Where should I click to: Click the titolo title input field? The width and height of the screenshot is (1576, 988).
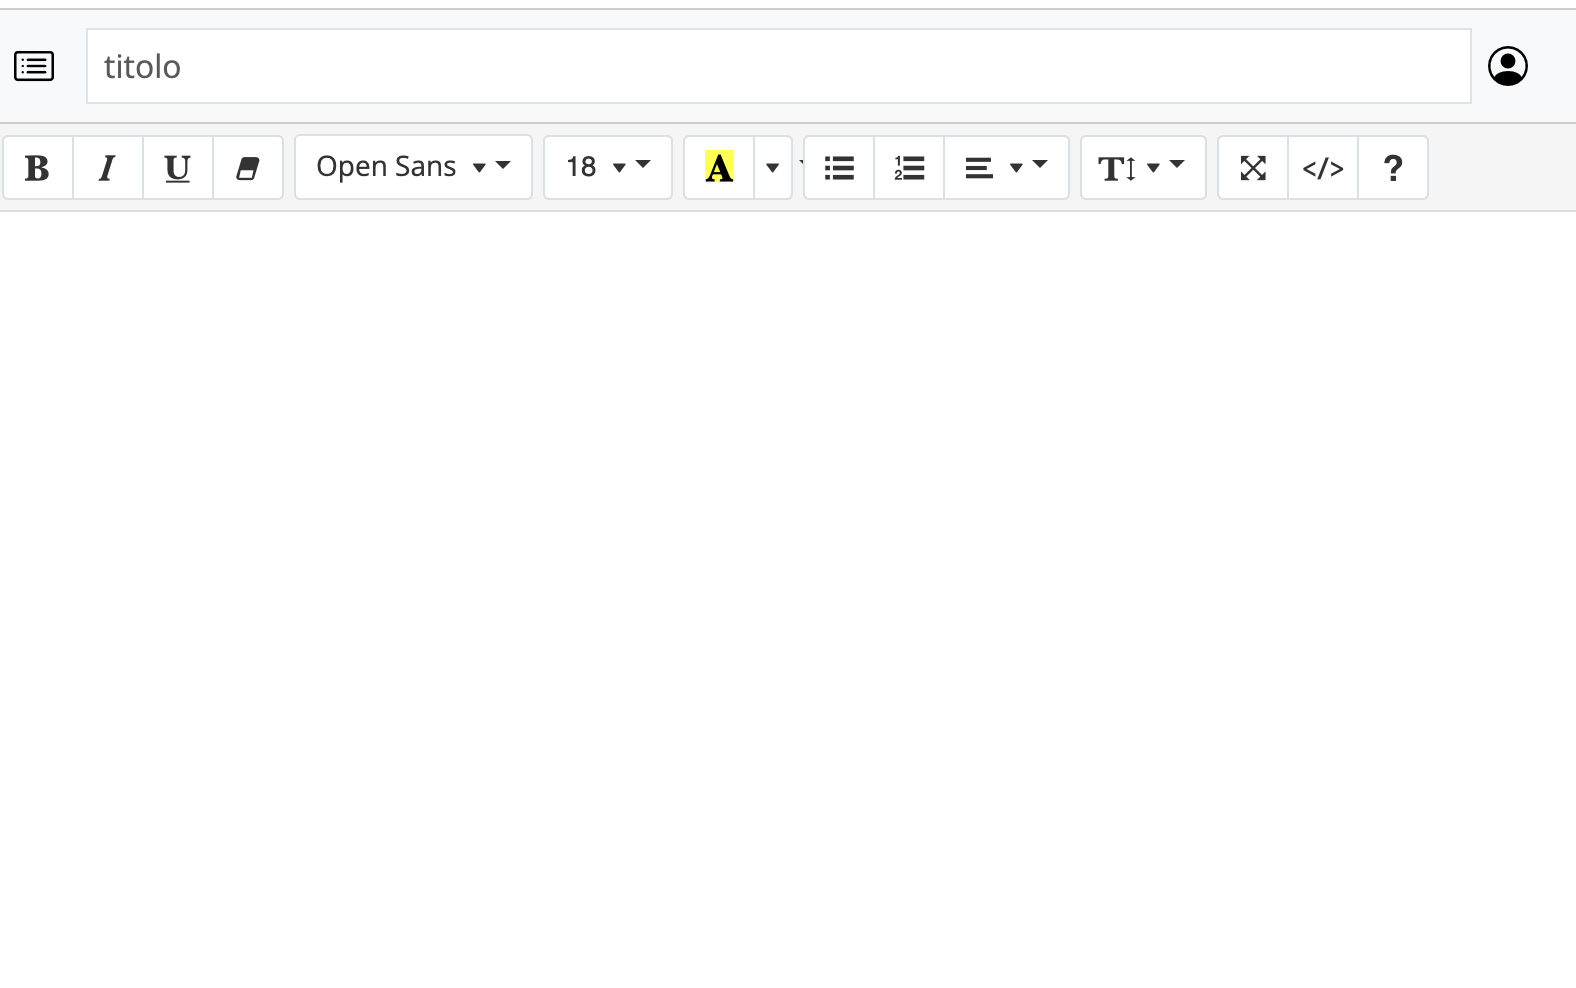pos(778,66)
